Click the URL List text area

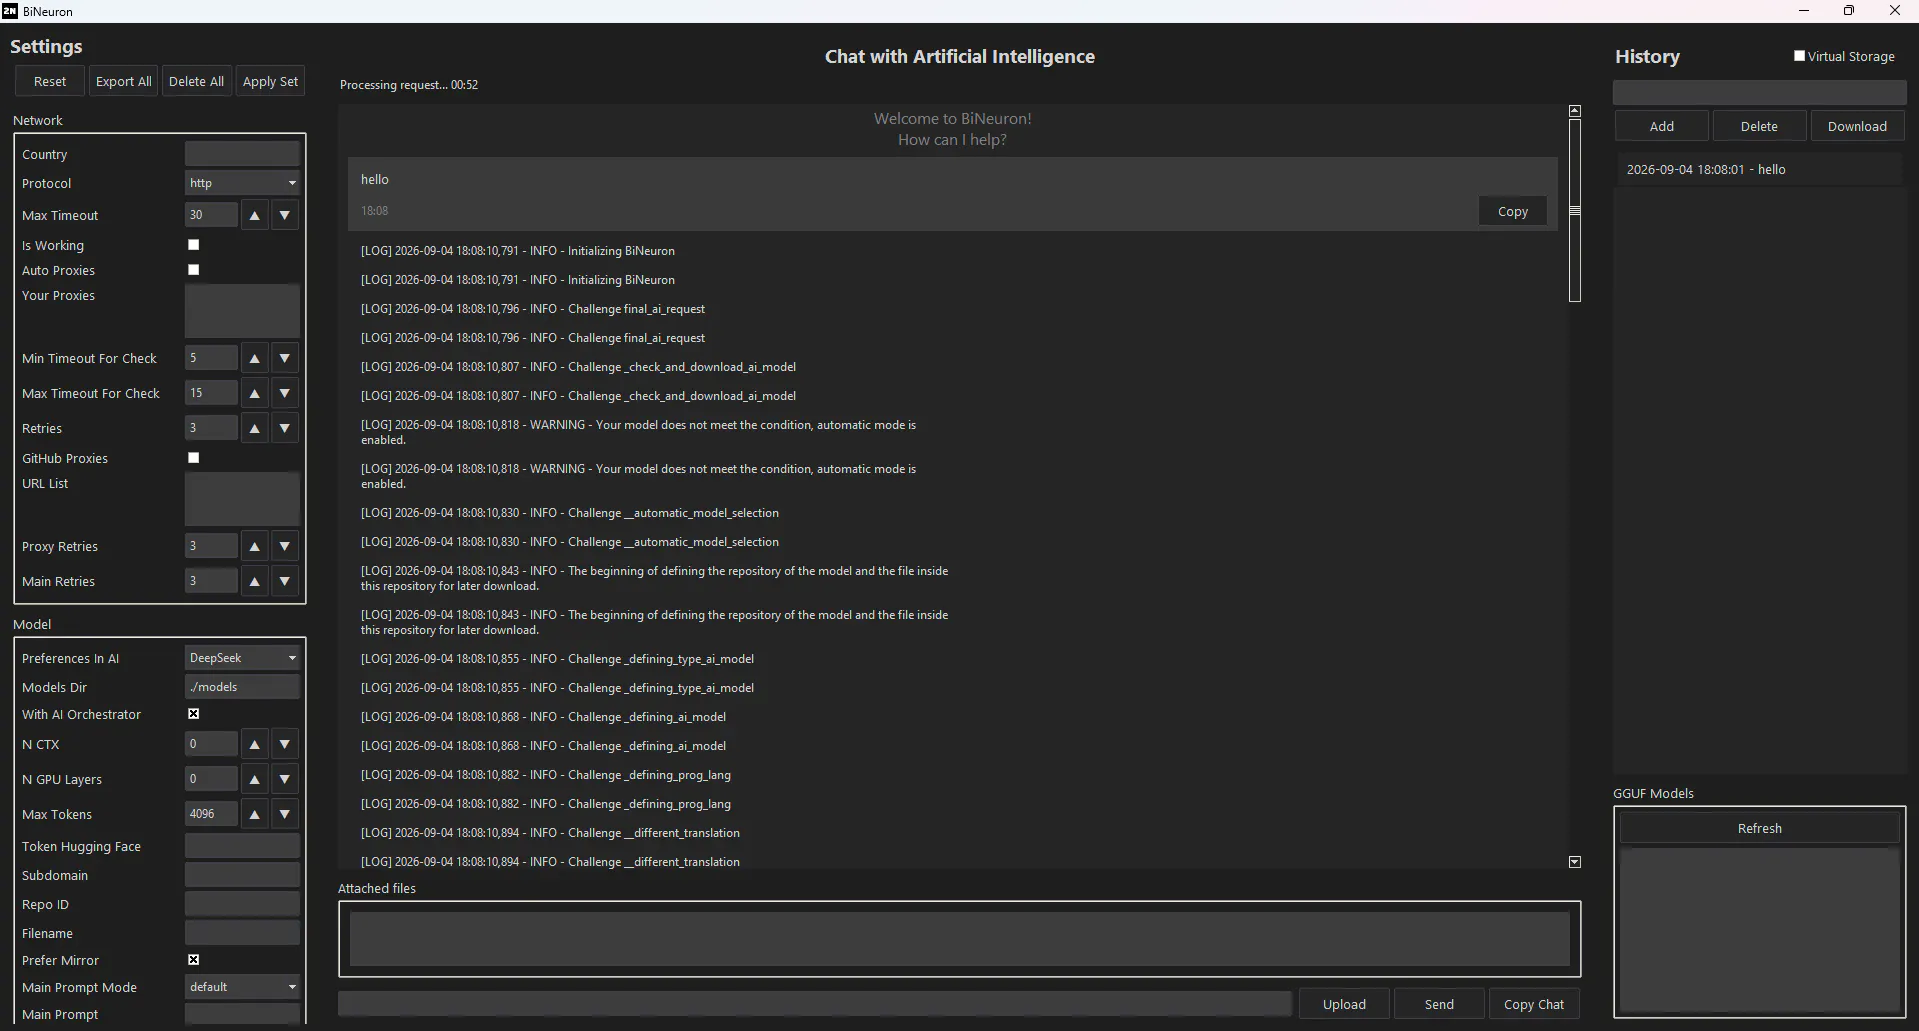[x=242, y=499]
